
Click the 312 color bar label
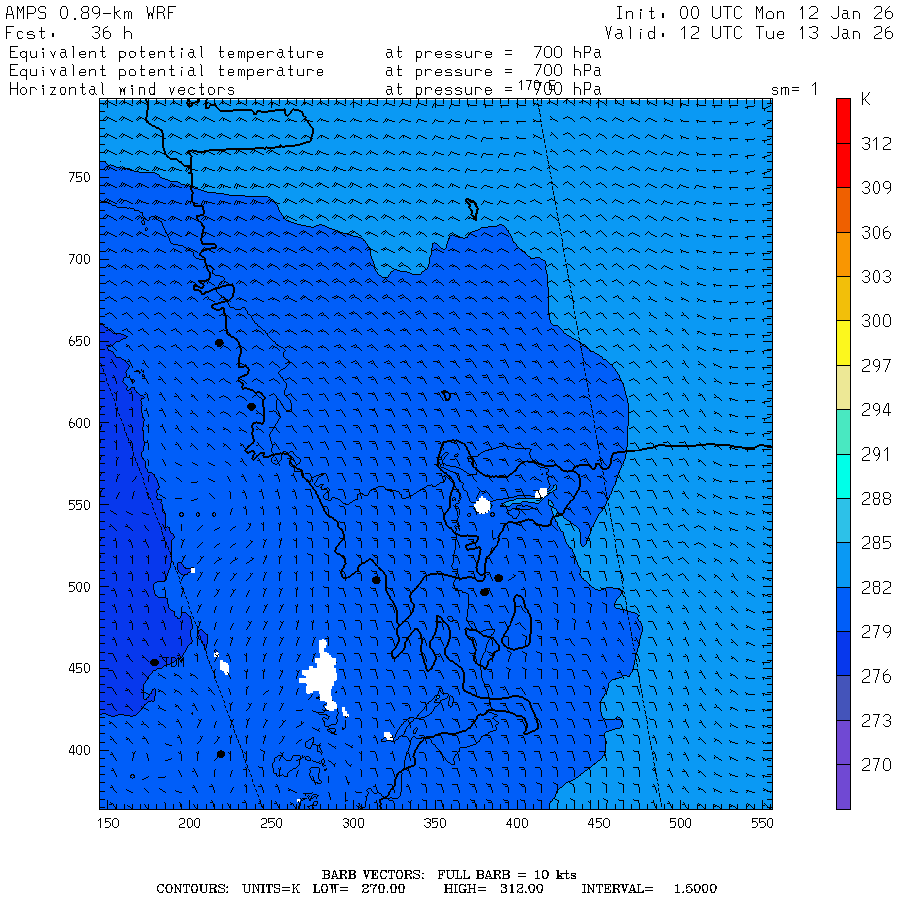[876, 143]
